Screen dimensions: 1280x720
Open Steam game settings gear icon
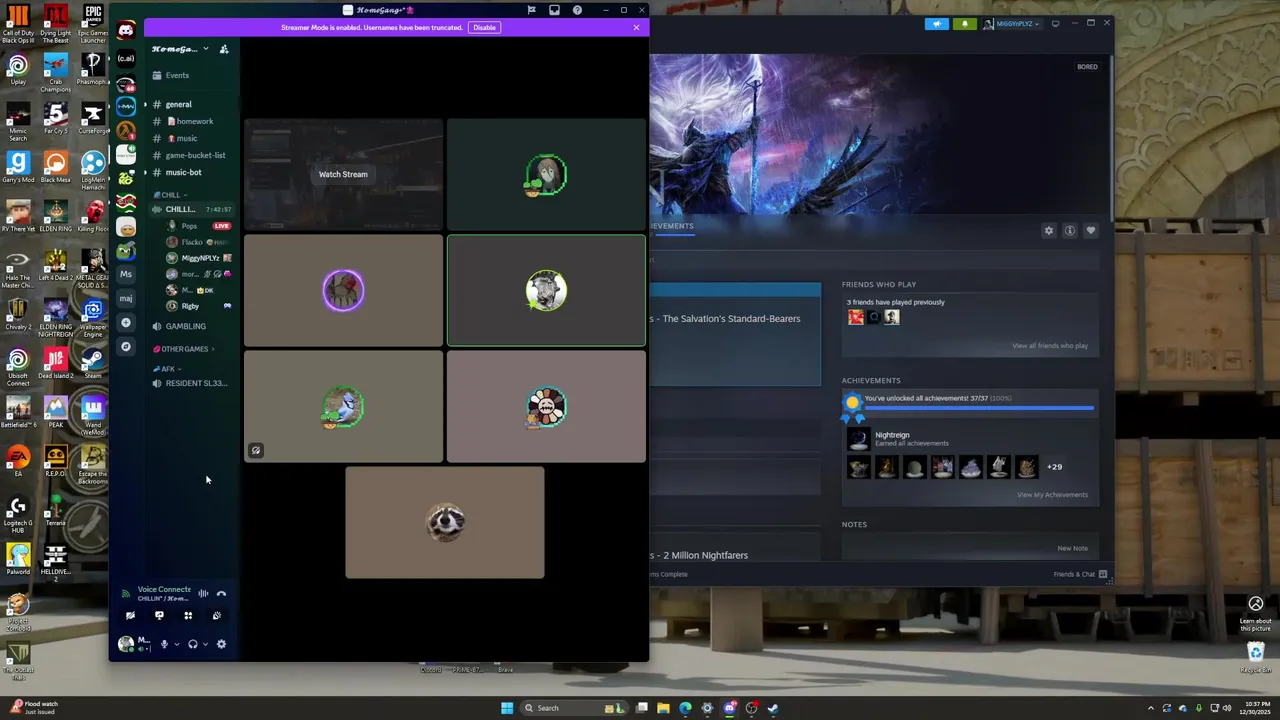(1049, 231)
